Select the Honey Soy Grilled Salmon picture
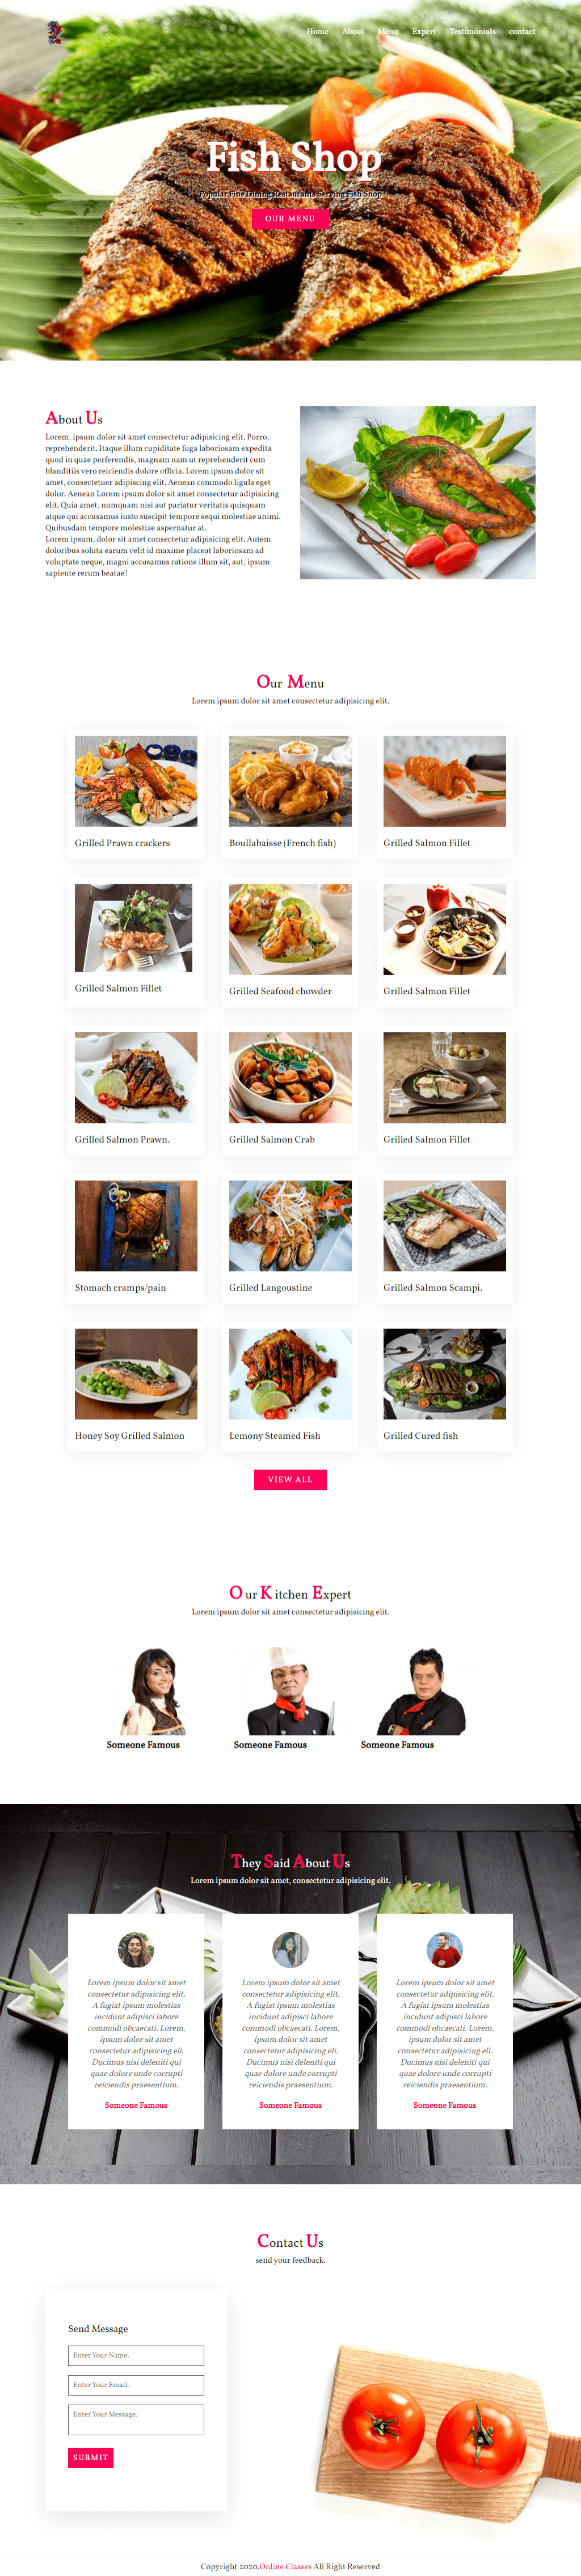 tap(136, 1373)
